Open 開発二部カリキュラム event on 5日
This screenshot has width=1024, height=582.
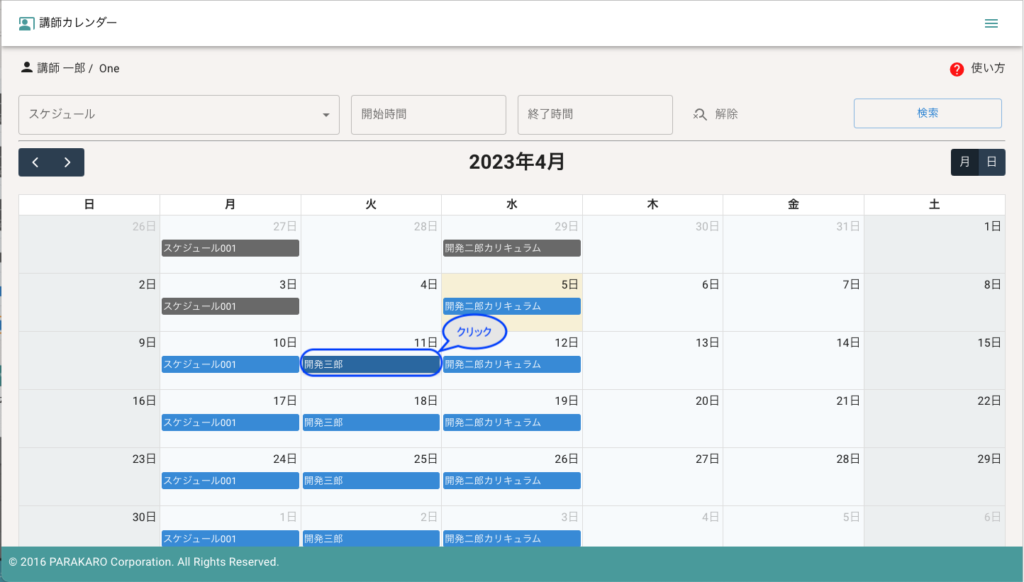[511, 306]
